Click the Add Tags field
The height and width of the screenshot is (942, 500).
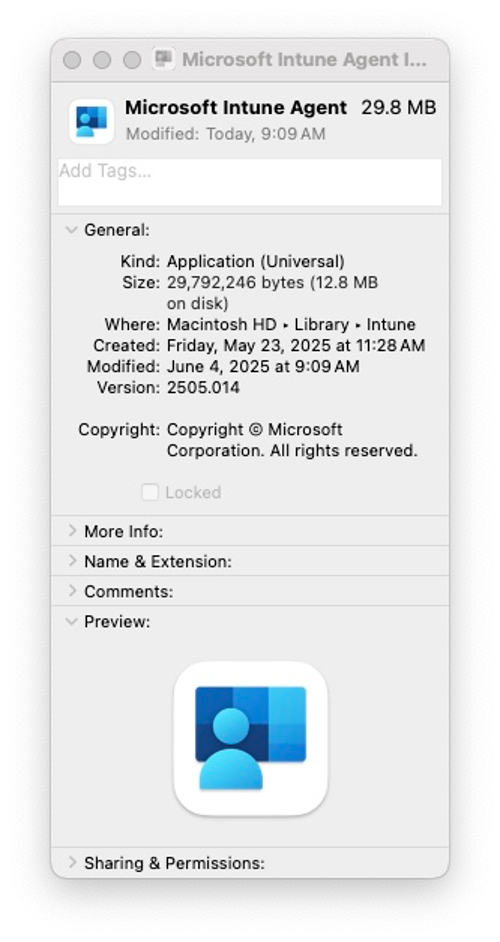(249, 182)
